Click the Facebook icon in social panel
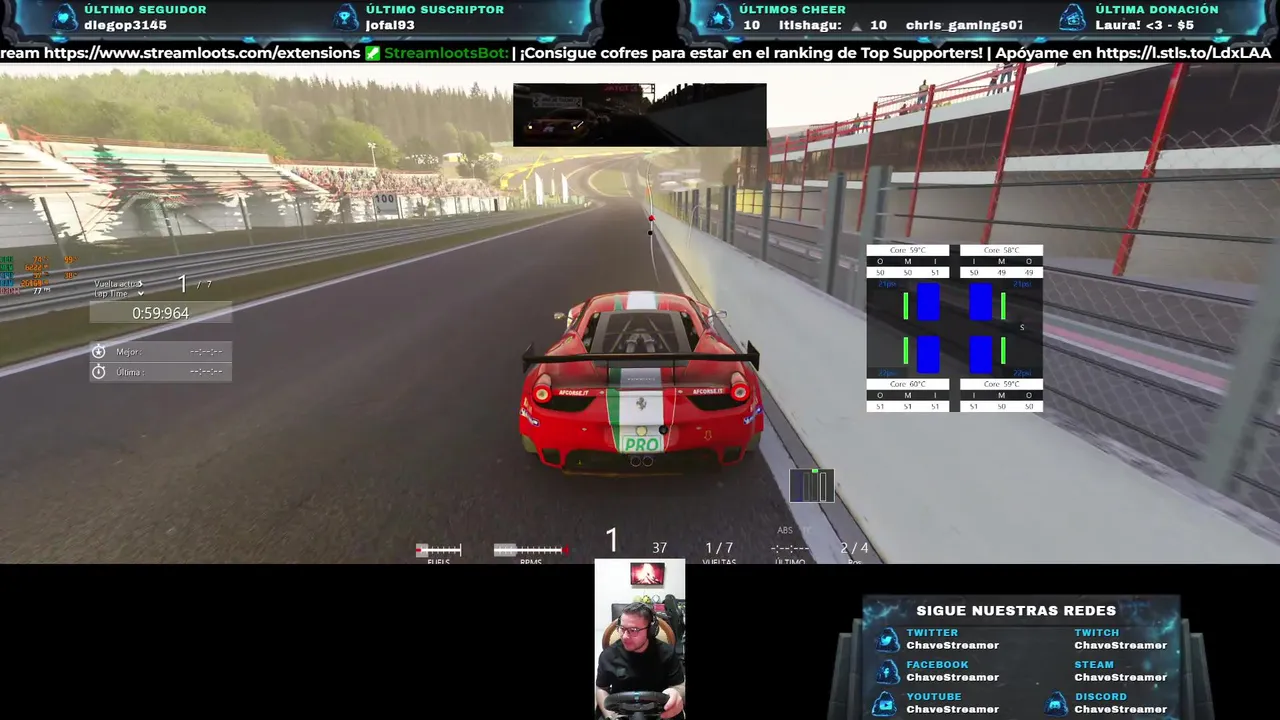The width and height of the screenshot is (1280, 720). 886,672
